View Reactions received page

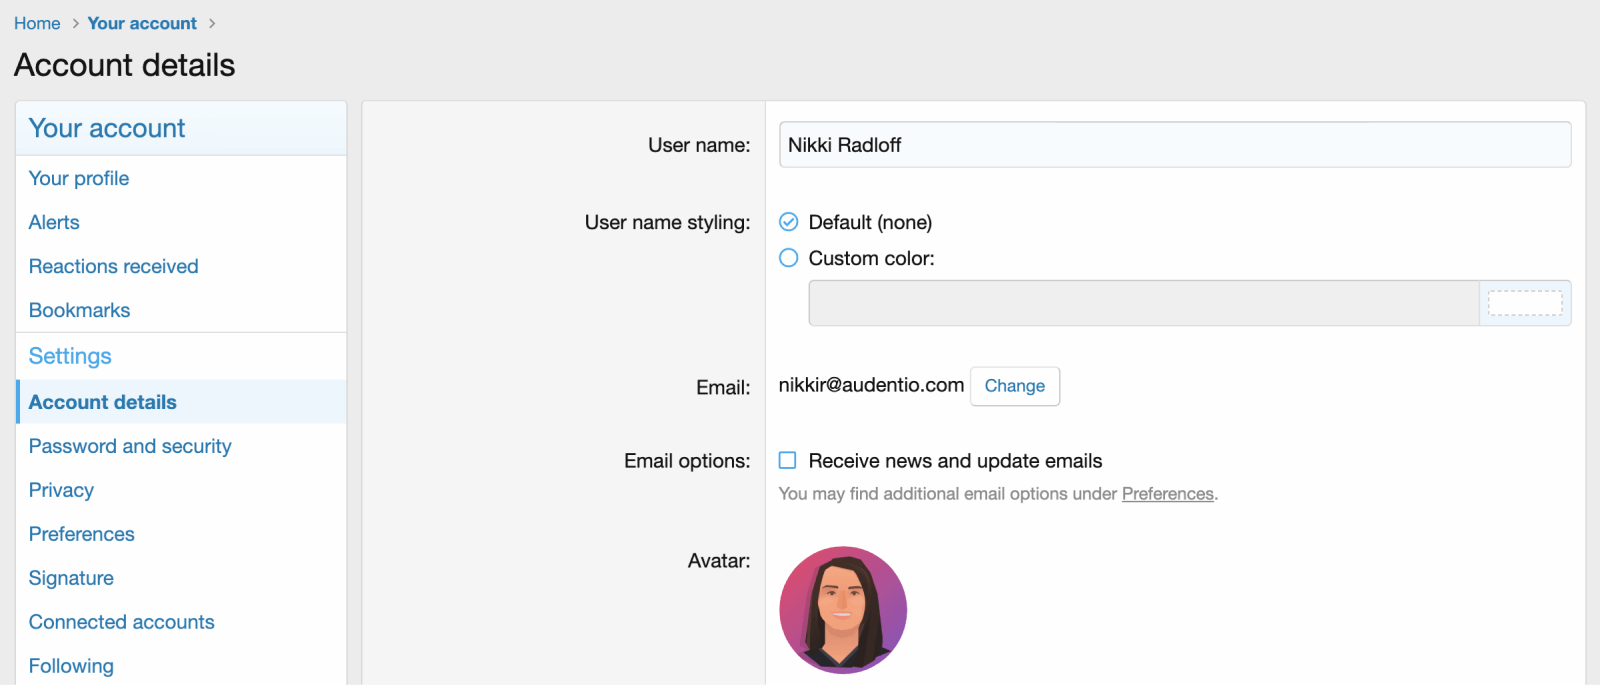point(114,266)
